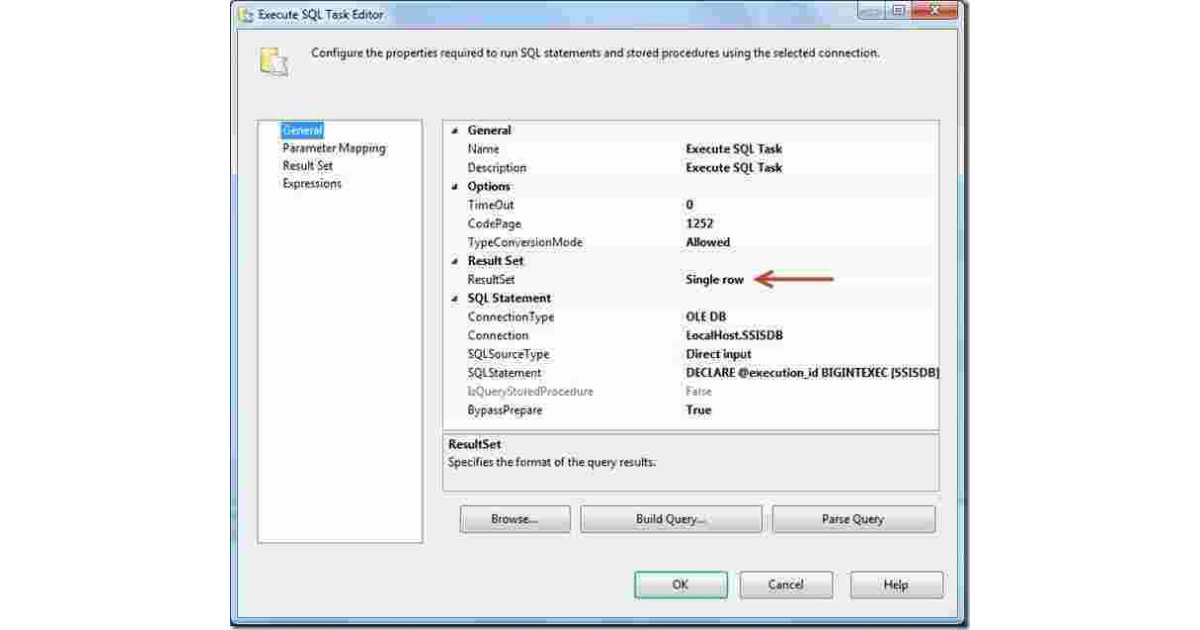This screenshot has height=630, width=1200.
Task: Click the Execute SQL Task Editor title icon
Action: 245,15
